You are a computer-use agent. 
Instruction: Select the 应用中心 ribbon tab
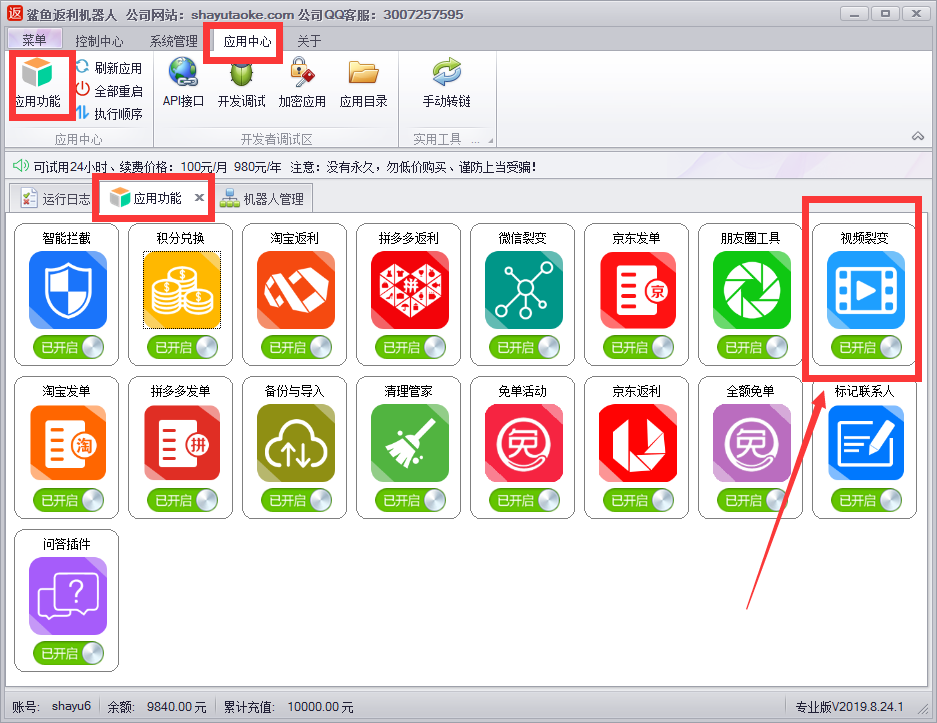point(247,41)
